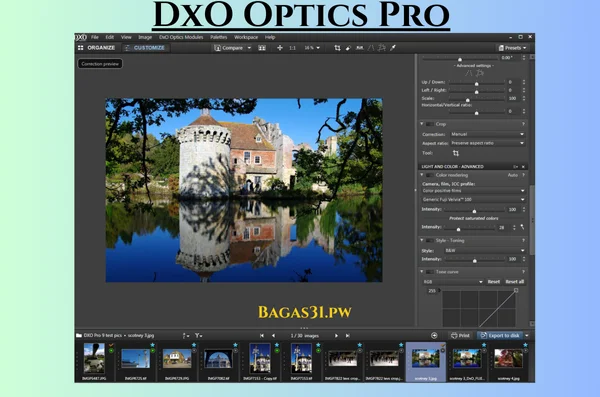Open the Style dropdown set to B&W
The height and width of the screenshot is (397, 600).
[484, 250]
